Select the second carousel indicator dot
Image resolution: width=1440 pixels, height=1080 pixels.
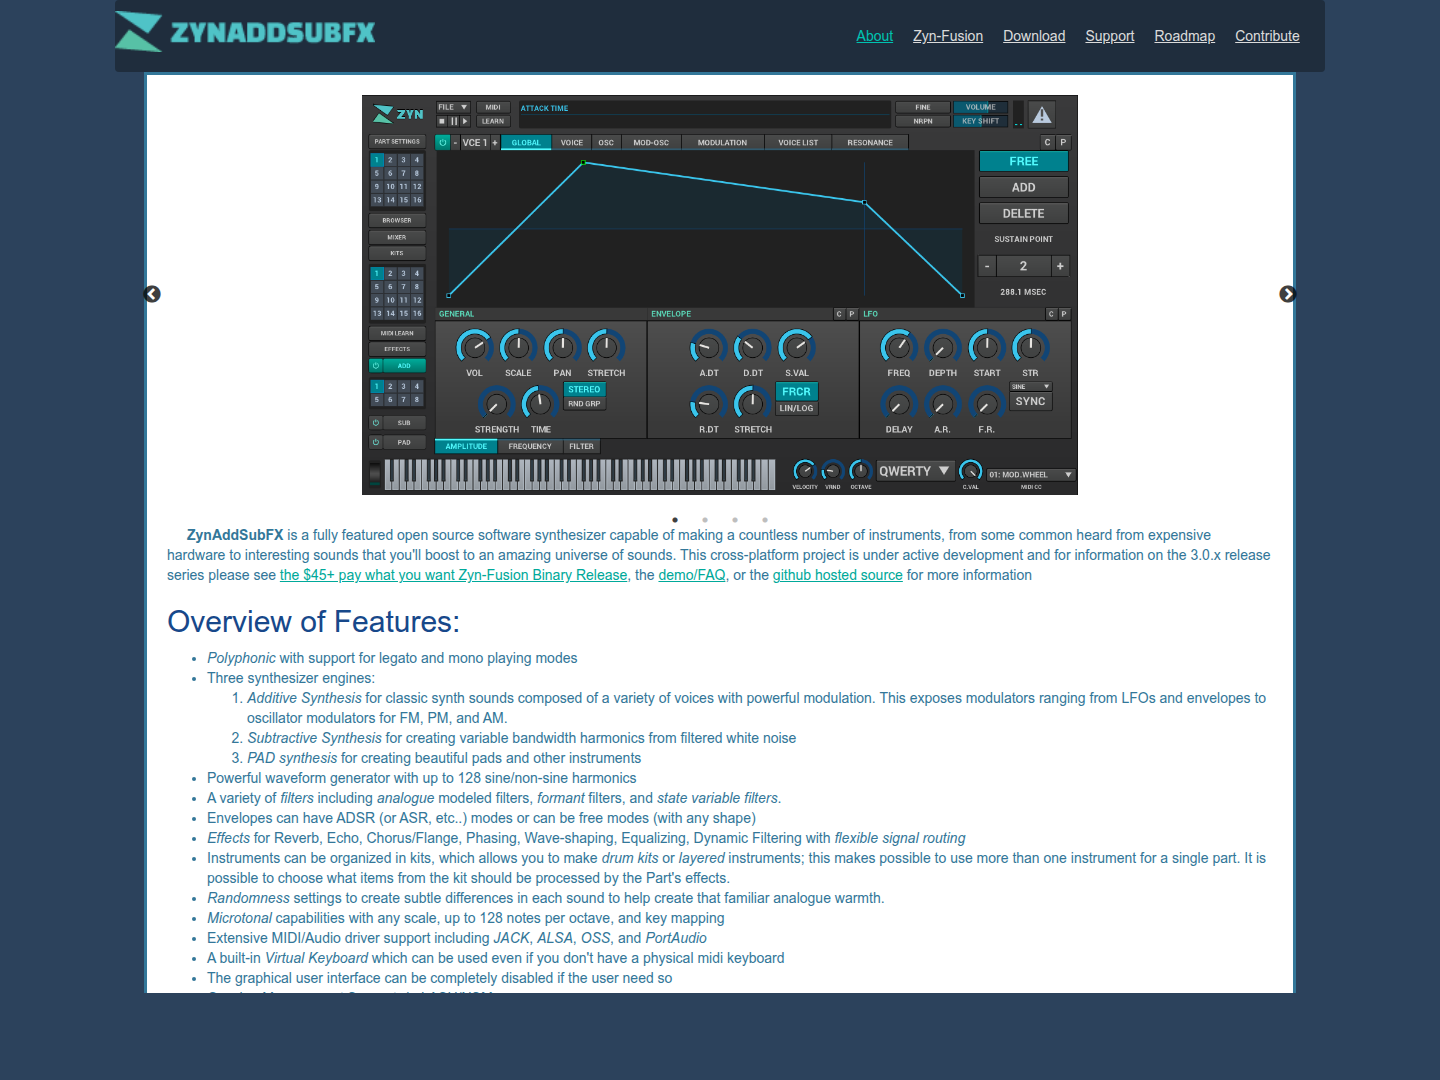pos(705,520)
